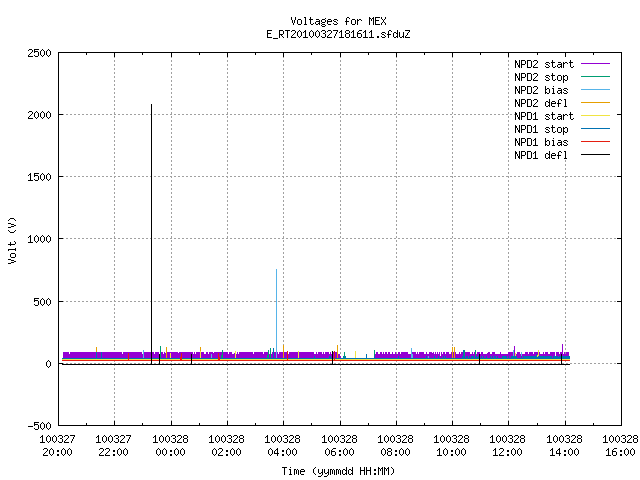Viewport: 640px width, 480px height.
Task: Click the 'NPD2 bias' legend label
Action: coord(541,90)
